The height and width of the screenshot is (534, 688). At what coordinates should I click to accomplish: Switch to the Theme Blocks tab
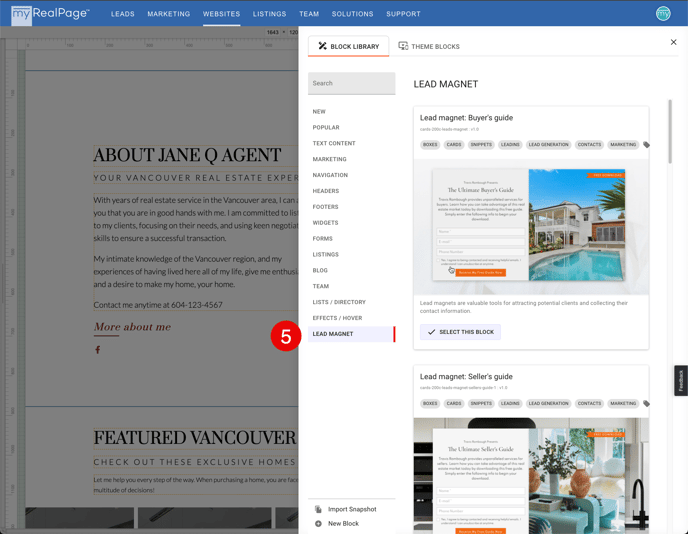(429, 46)
